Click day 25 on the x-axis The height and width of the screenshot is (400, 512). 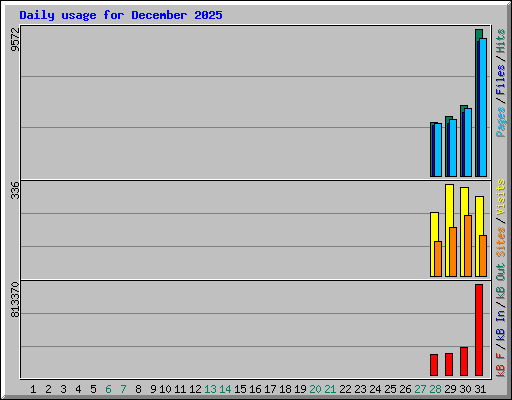[390, 389]
